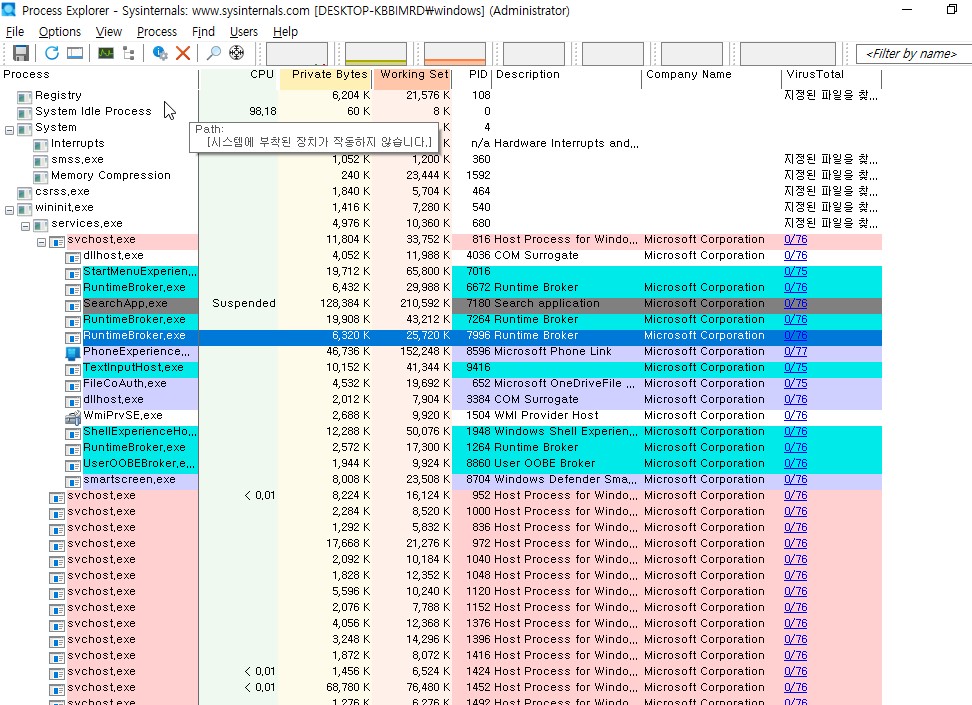The width and height of the screenshot is (972, 705).
Task: Open the Options menu
Action: coord(60,32)
